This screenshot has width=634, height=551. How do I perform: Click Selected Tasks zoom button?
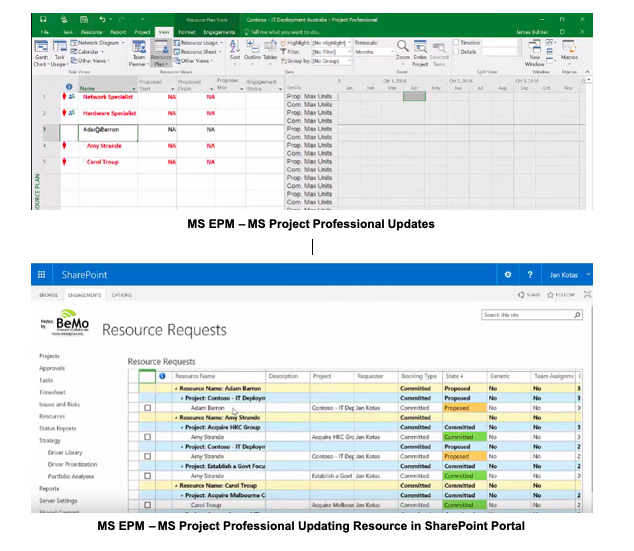439,54
